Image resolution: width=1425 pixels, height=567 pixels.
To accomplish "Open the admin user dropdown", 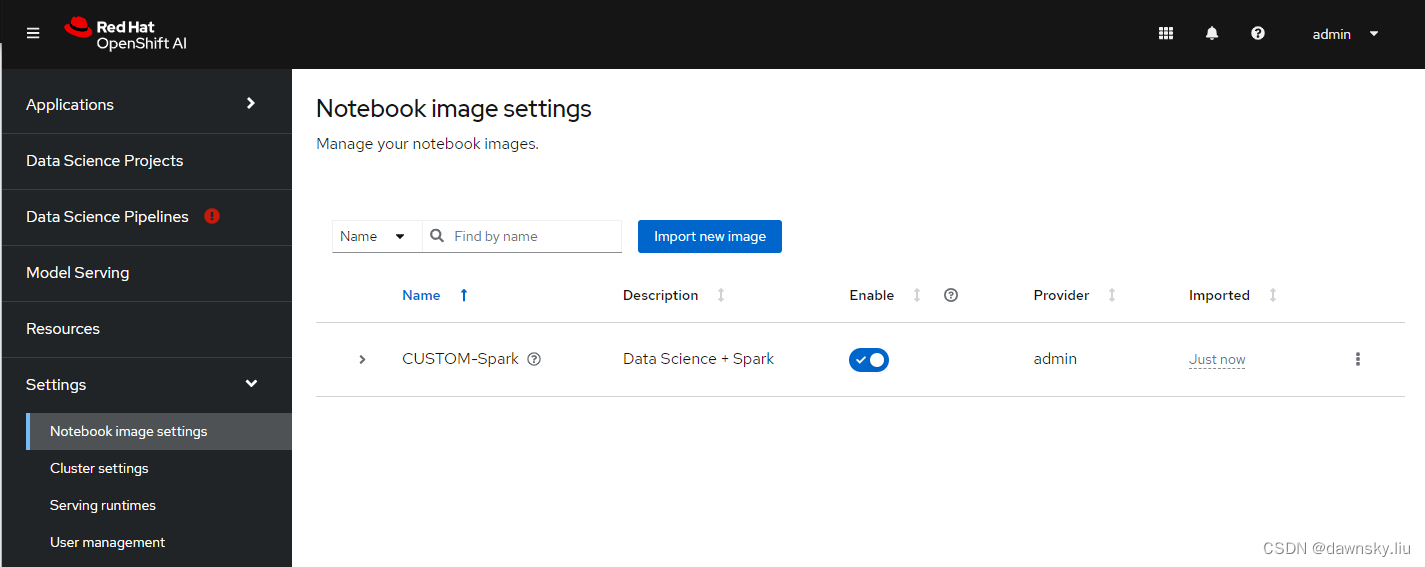I will [1345, 34].
